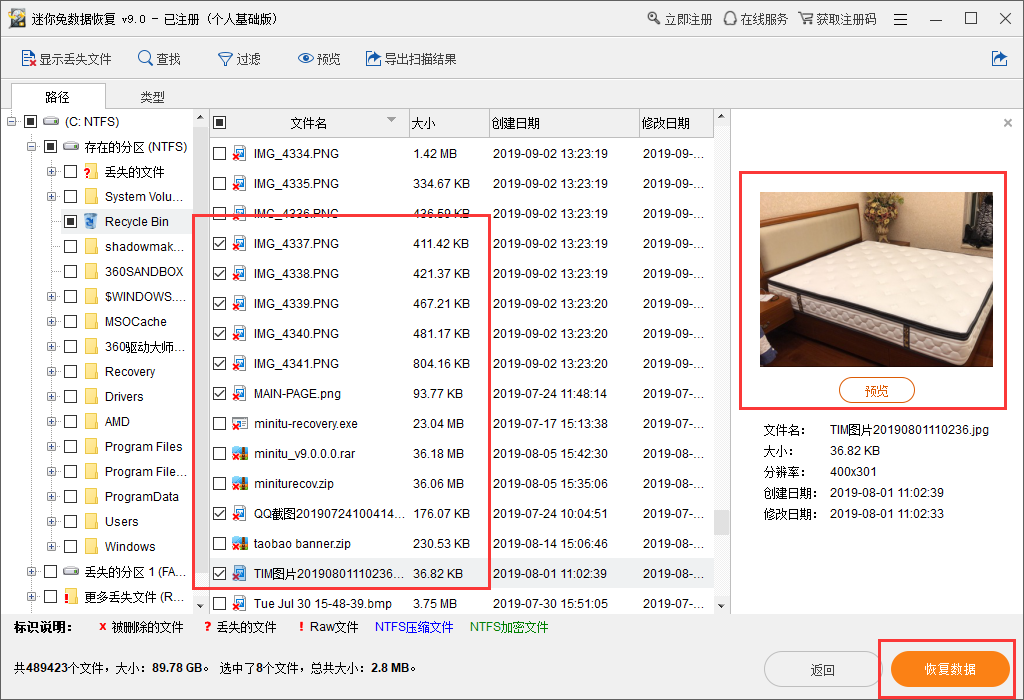Click the tree panel scroll-up arrow
Viewport: 1024px width, 700px height.
coord(200,118)
